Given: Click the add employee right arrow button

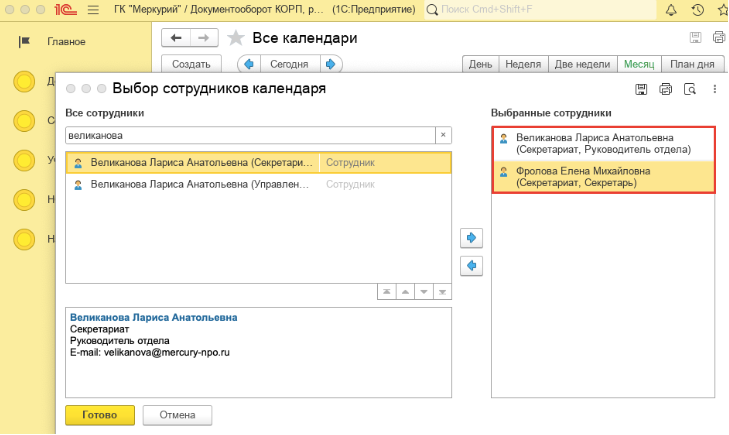Looking at the screenshot, I should 469,238.
